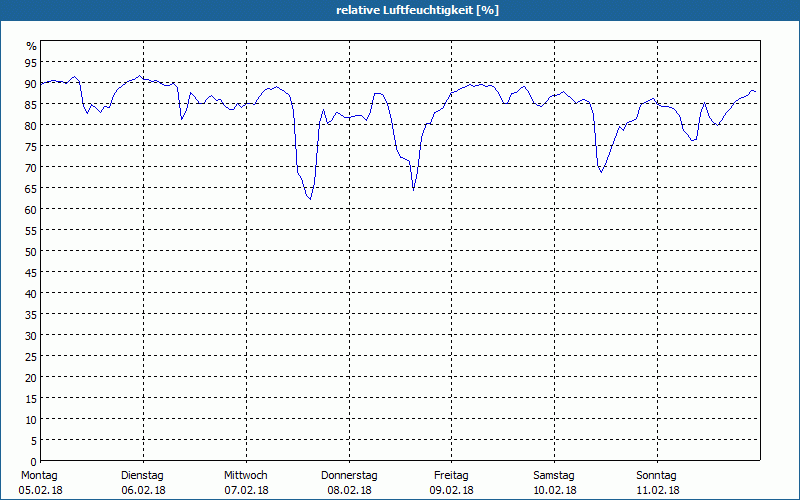
Task: Click the y-axis value '85'
Action: [x=31, y=105]
